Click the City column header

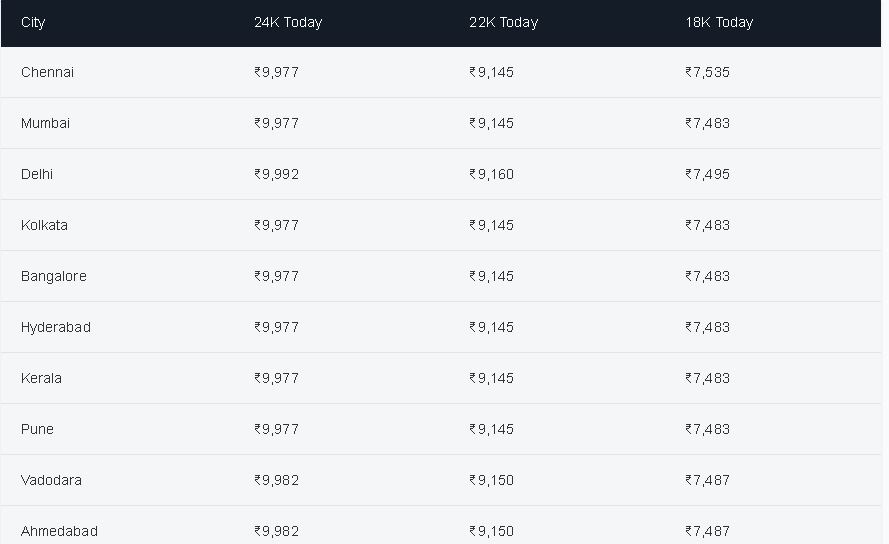point(33,23)
